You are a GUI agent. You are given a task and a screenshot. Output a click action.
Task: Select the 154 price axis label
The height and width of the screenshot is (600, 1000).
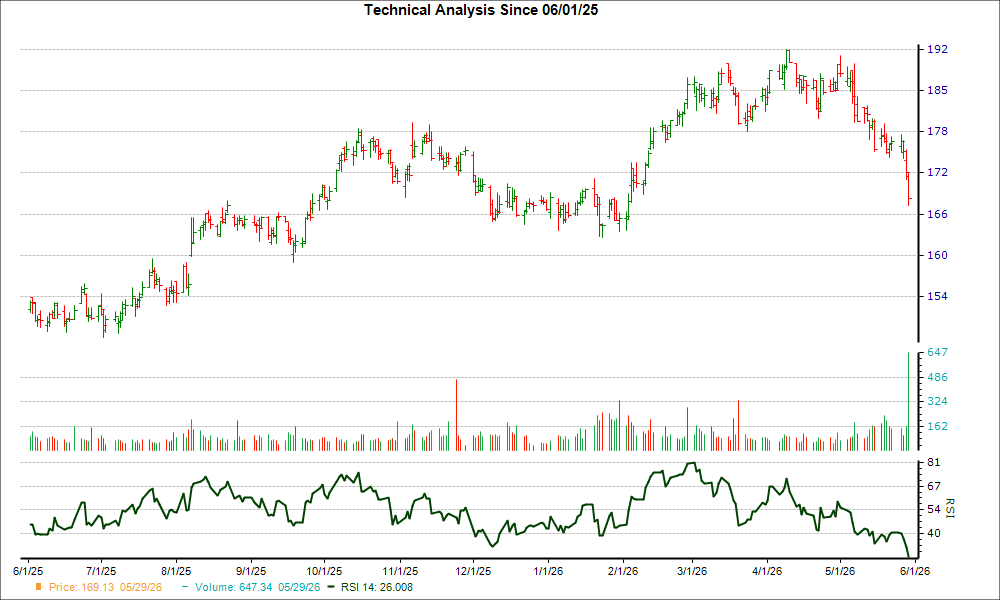937,296
